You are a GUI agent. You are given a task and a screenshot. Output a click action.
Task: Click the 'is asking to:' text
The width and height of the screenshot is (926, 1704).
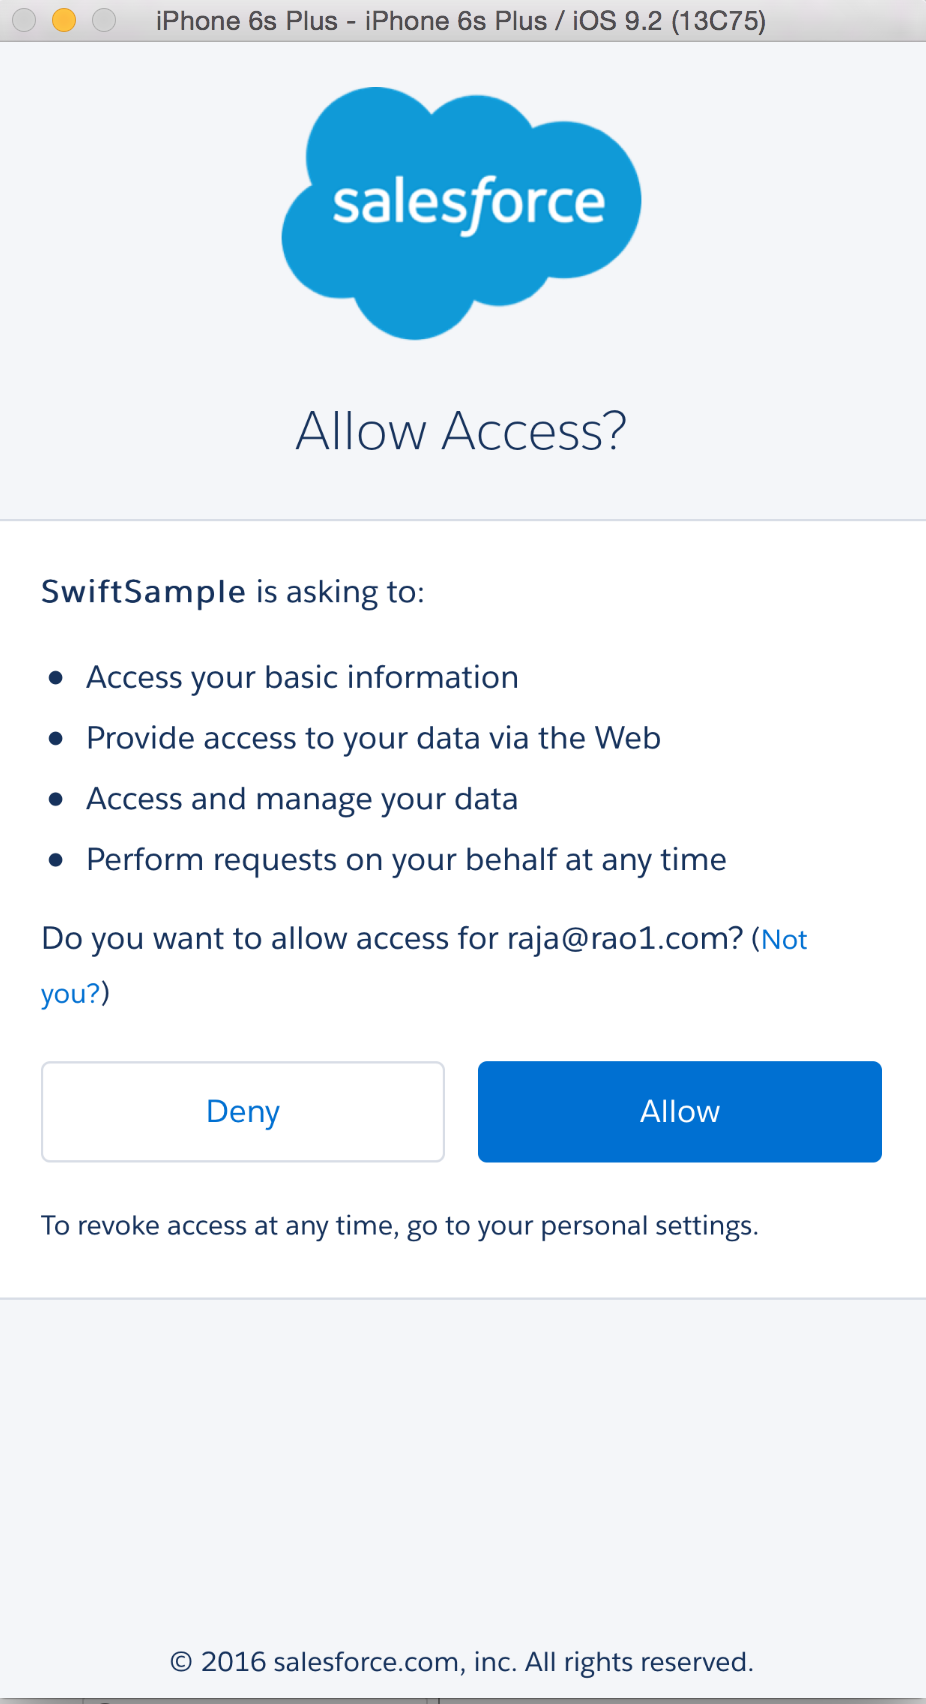click(x=340, y=592)
